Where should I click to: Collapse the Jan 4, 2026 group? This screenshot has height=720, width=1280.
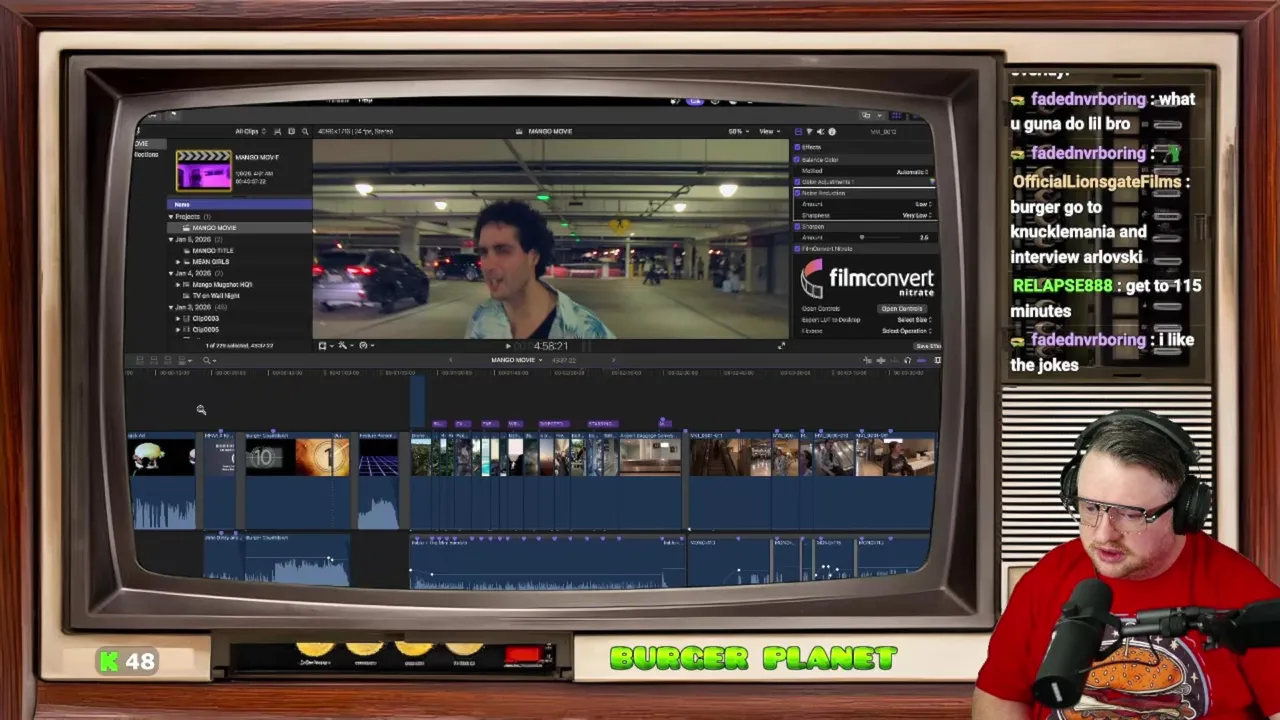pyautogui.click(x=171, y=273)
